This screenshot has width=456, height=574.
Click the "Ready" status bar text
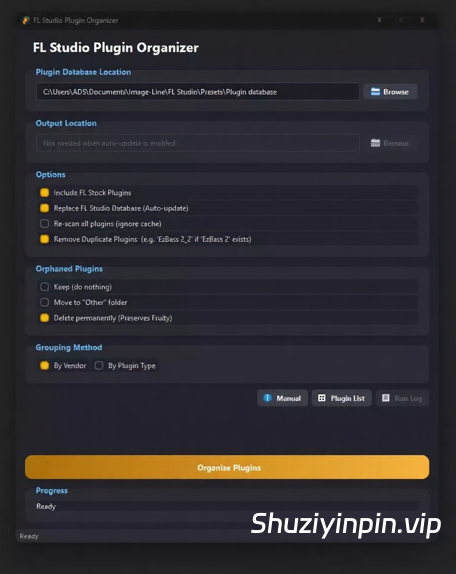pyautogui.click(x=29, y=536)
